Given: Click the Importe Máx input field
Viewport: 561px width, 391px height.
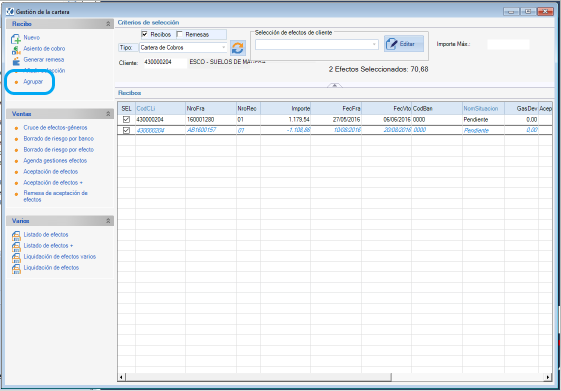Looking at the screenshot, I should pyautogui.click(x=508, y=44).
